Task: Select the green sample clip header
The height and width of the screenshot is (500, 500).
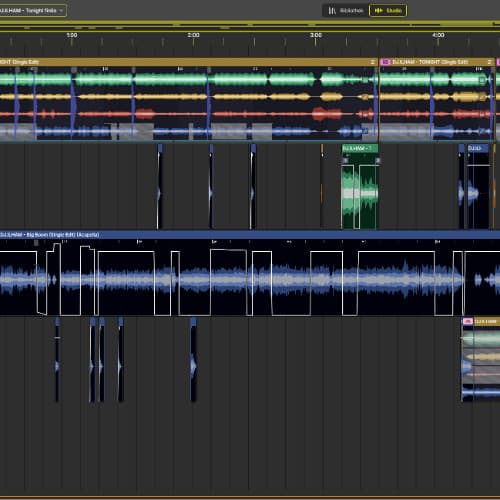Action: click(x=360, y=148)
